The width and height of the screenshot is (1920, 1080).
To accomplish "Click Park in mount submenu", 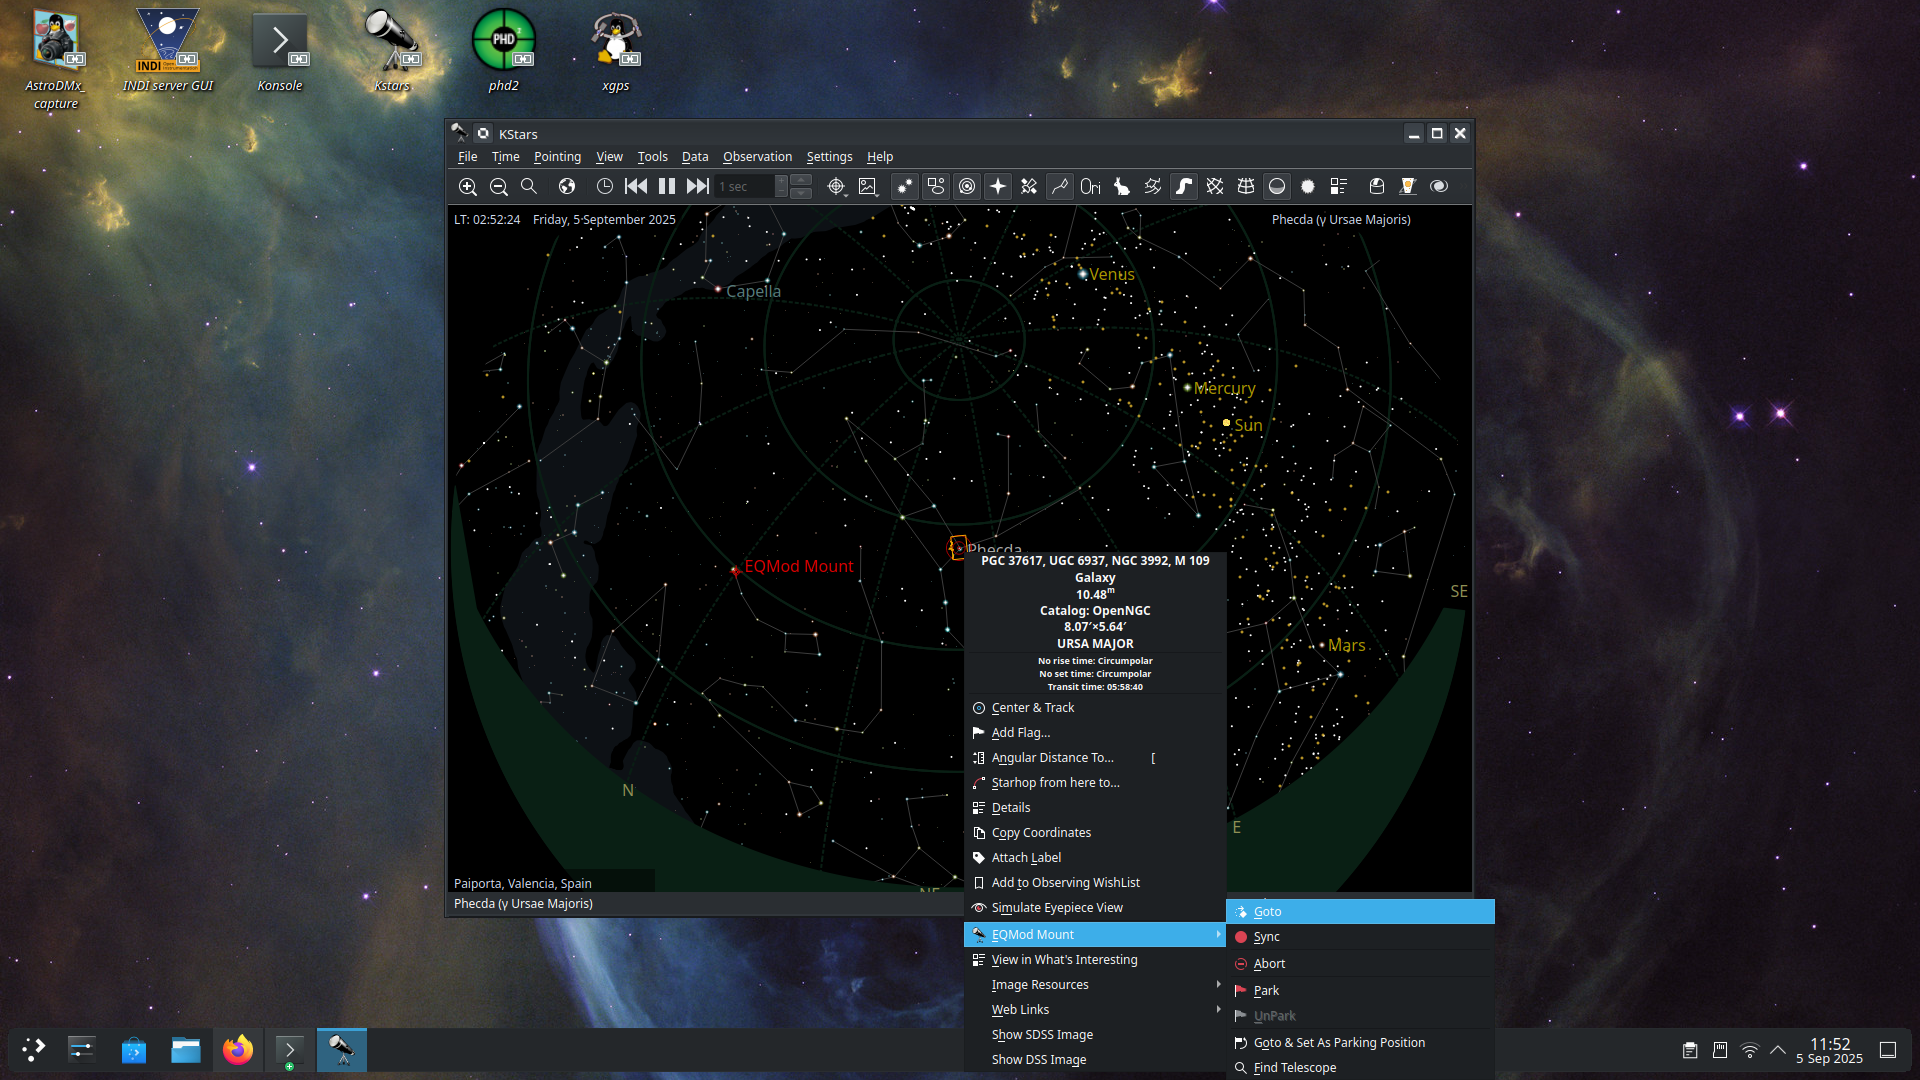I will pos(1360,991).
